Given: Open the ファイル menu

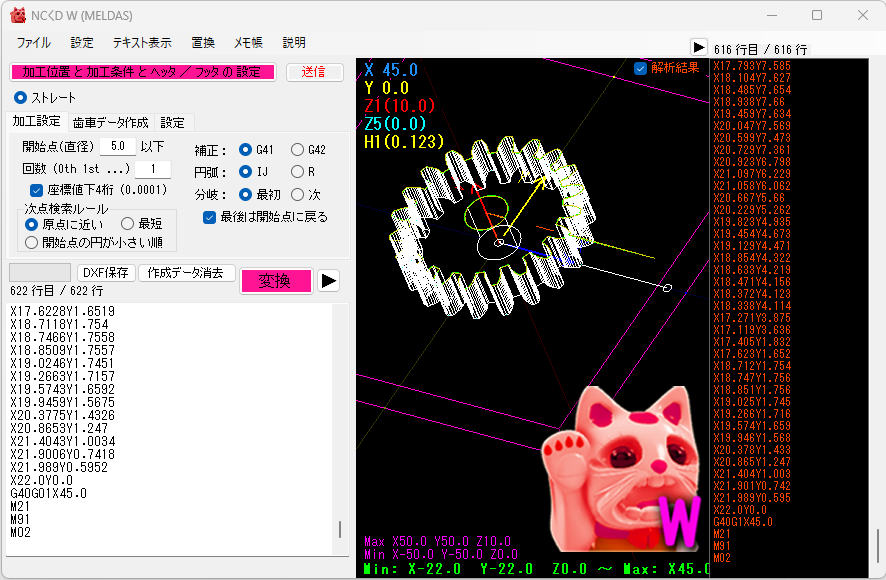Looking at the screenshot, I should [33, 43].
